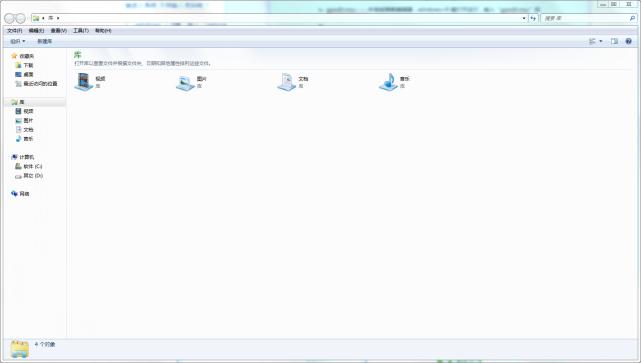This screenshot has height=363, width=641.
Task: Click the magnifier search icon
Action: point(632,18)
